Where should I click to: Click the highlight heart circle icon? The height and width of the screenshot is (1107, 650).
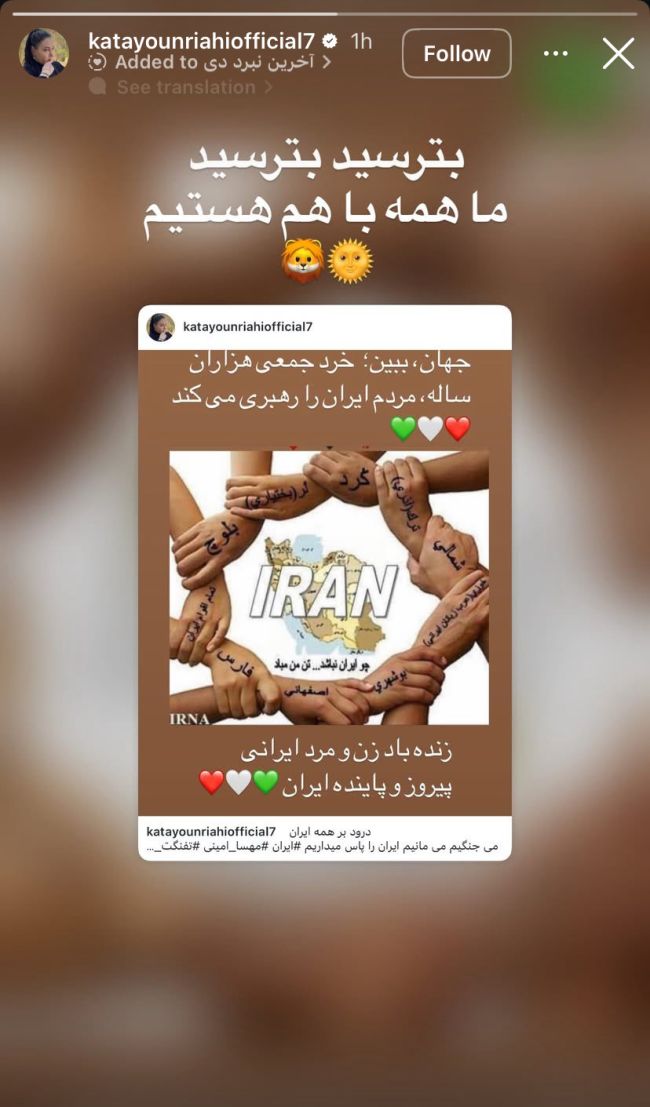tap(97, 63)
